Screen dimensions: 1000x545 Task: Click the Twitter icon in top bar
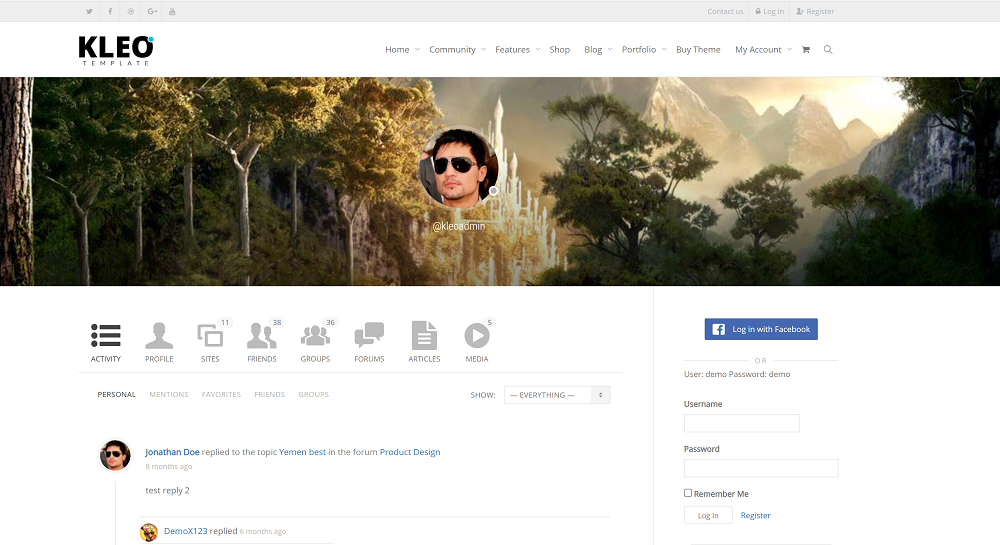point(89,11)
